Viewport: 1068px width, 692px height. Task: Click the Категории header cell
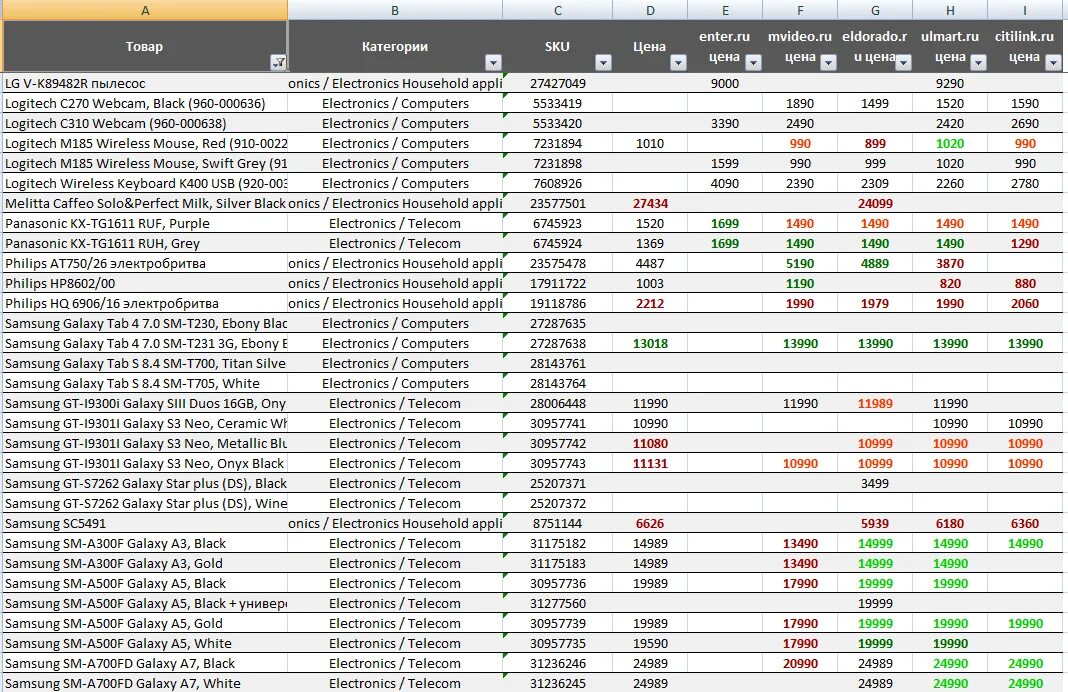coord(395,46)
